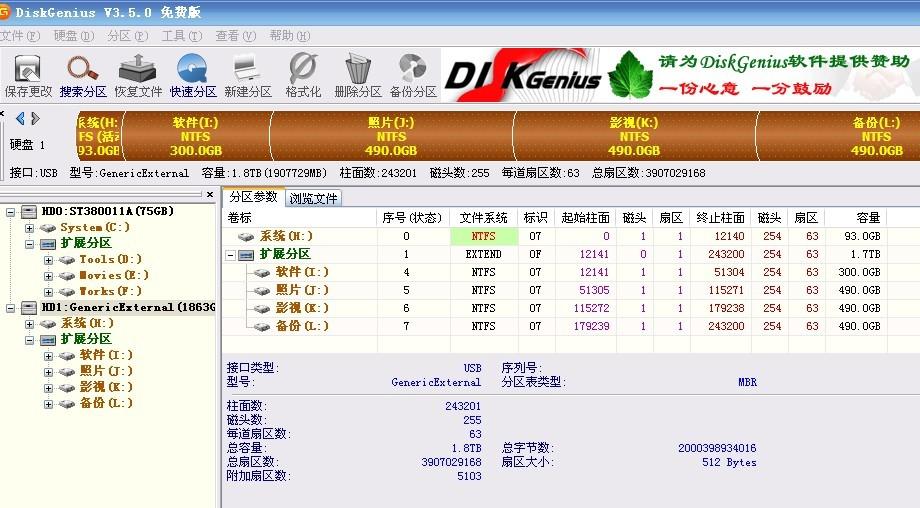920x508 pixels.
Task: Collapse 扩展分区 row in partition table
Action: coord(231,255)
